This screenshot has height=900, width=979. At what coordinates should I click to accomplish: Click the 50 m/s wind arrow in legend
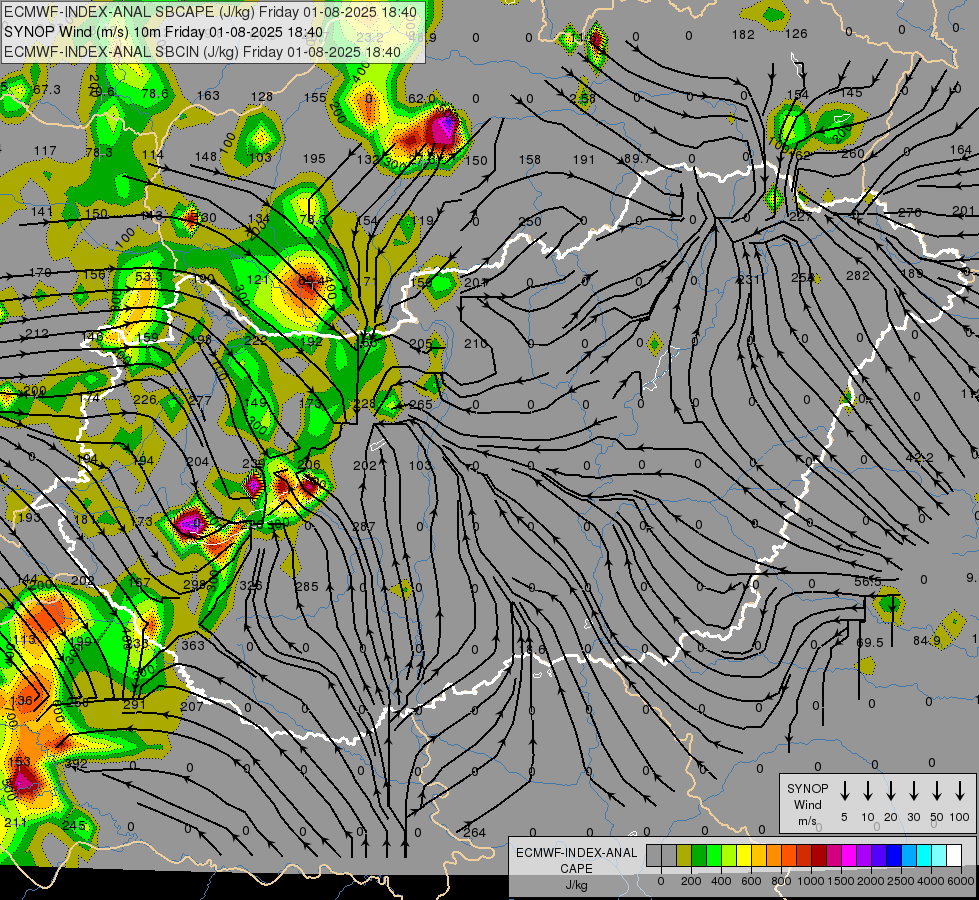[937, 791]
